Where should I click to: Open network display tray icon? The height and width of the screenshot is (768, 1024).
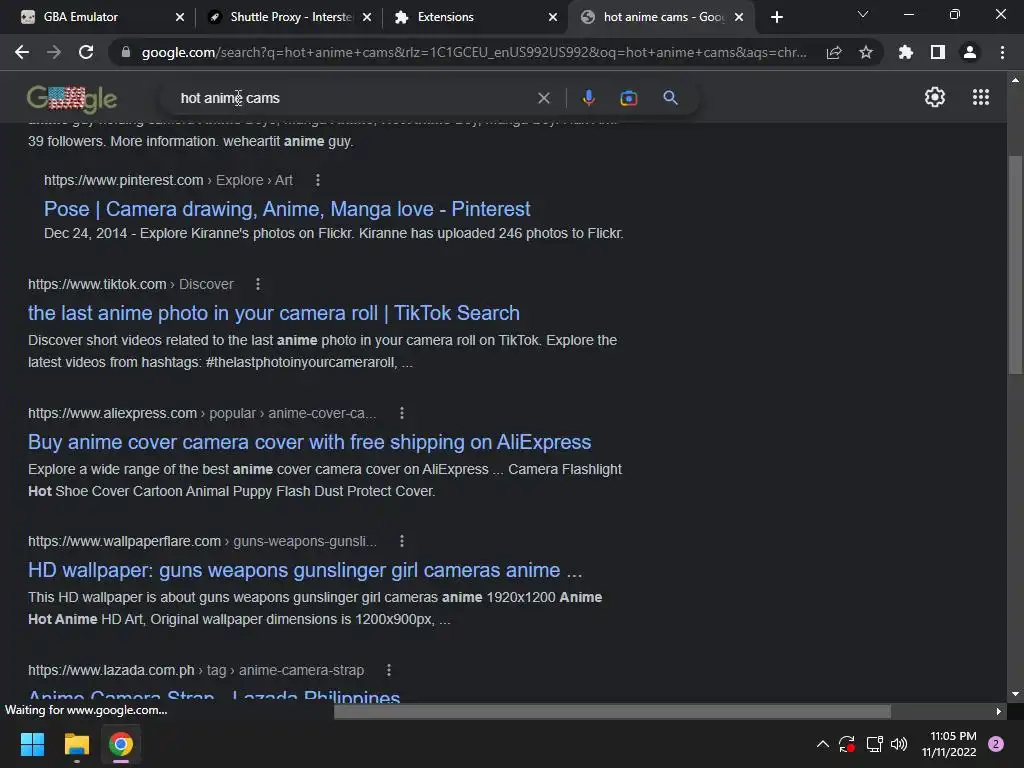[x=874, y=744]
